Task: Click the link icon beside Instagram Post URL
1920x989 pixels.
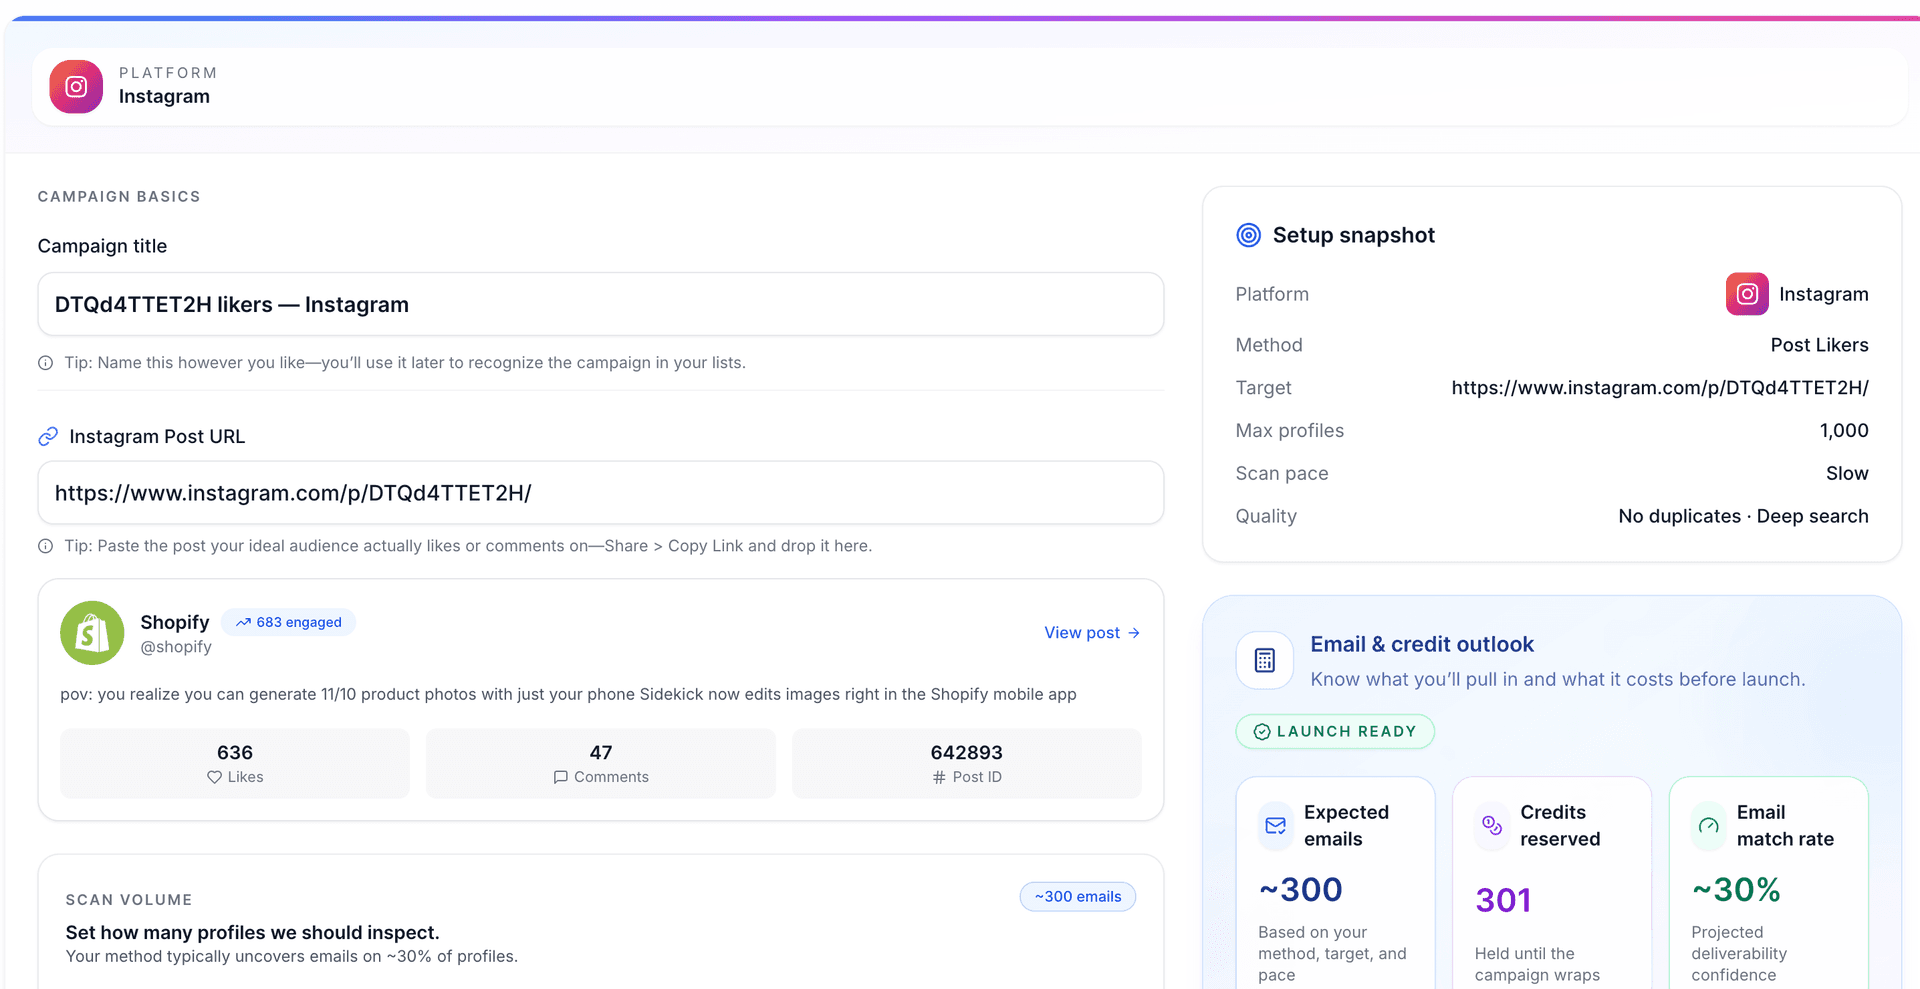Action: 48,436
